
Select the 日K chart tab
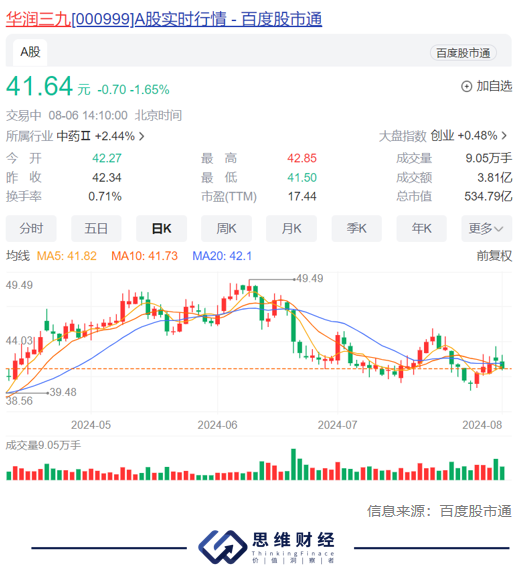click(161, 229)
